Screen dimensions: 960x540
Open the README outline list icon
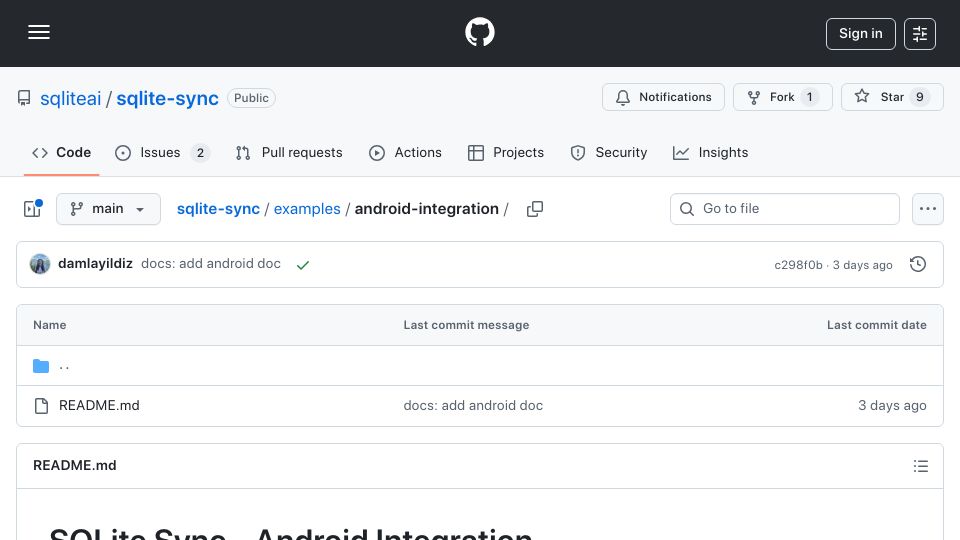pos(920,466)
